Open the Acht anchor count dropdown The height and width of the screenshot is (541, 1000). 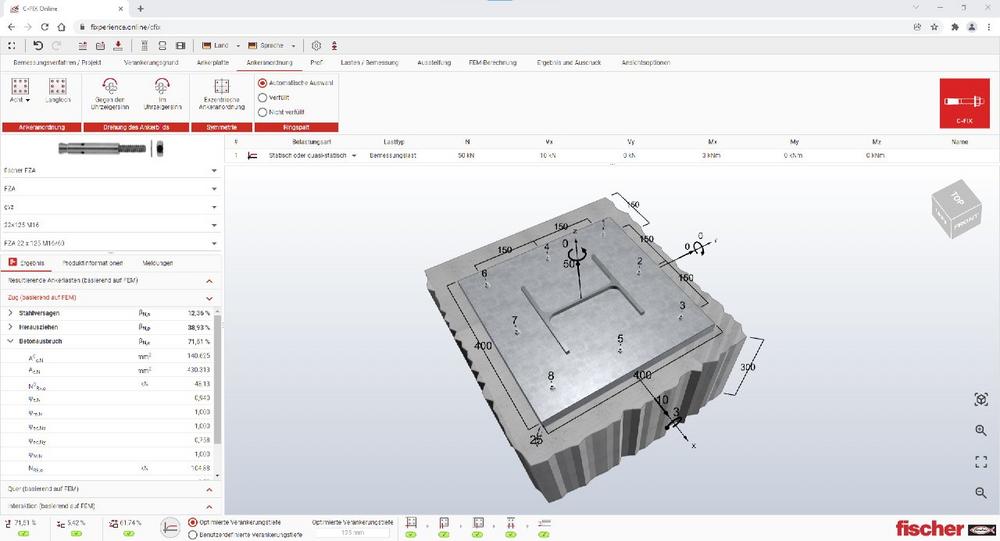coord(20,100)
